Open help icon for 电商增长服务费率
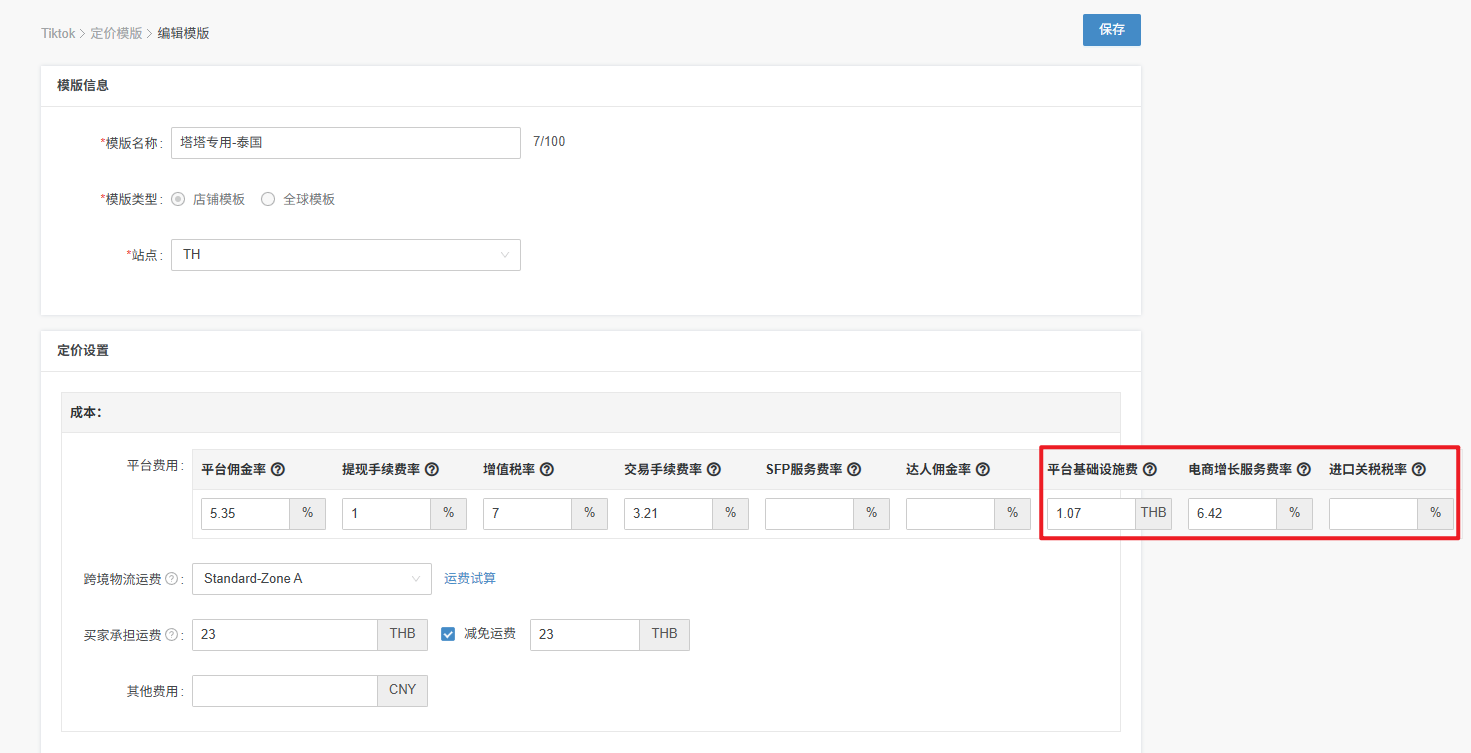Image resolution: width=1471 pixels, height=753 pixels. click(1304, 469)
